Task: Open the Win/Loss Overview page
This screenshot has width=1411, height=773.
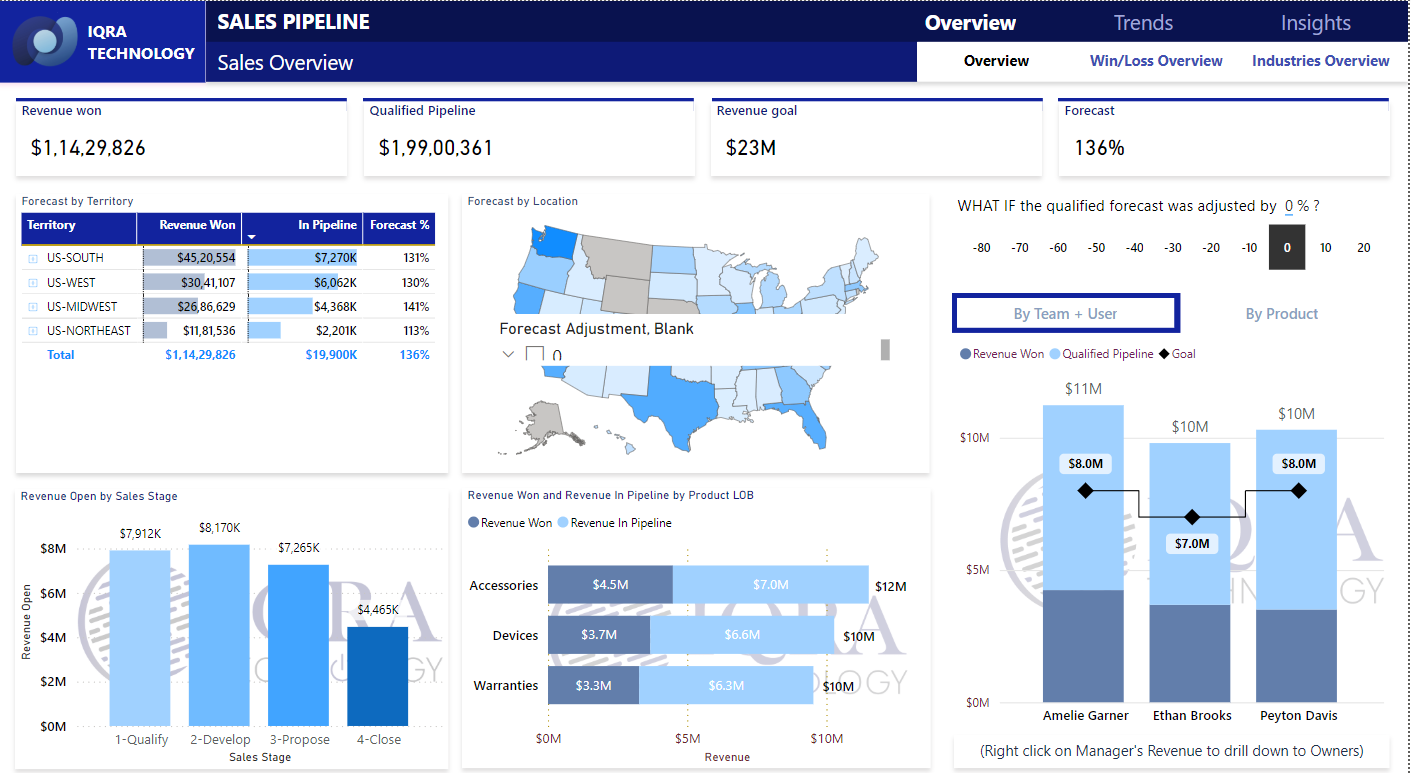Action: click(x=1155, y=61)
